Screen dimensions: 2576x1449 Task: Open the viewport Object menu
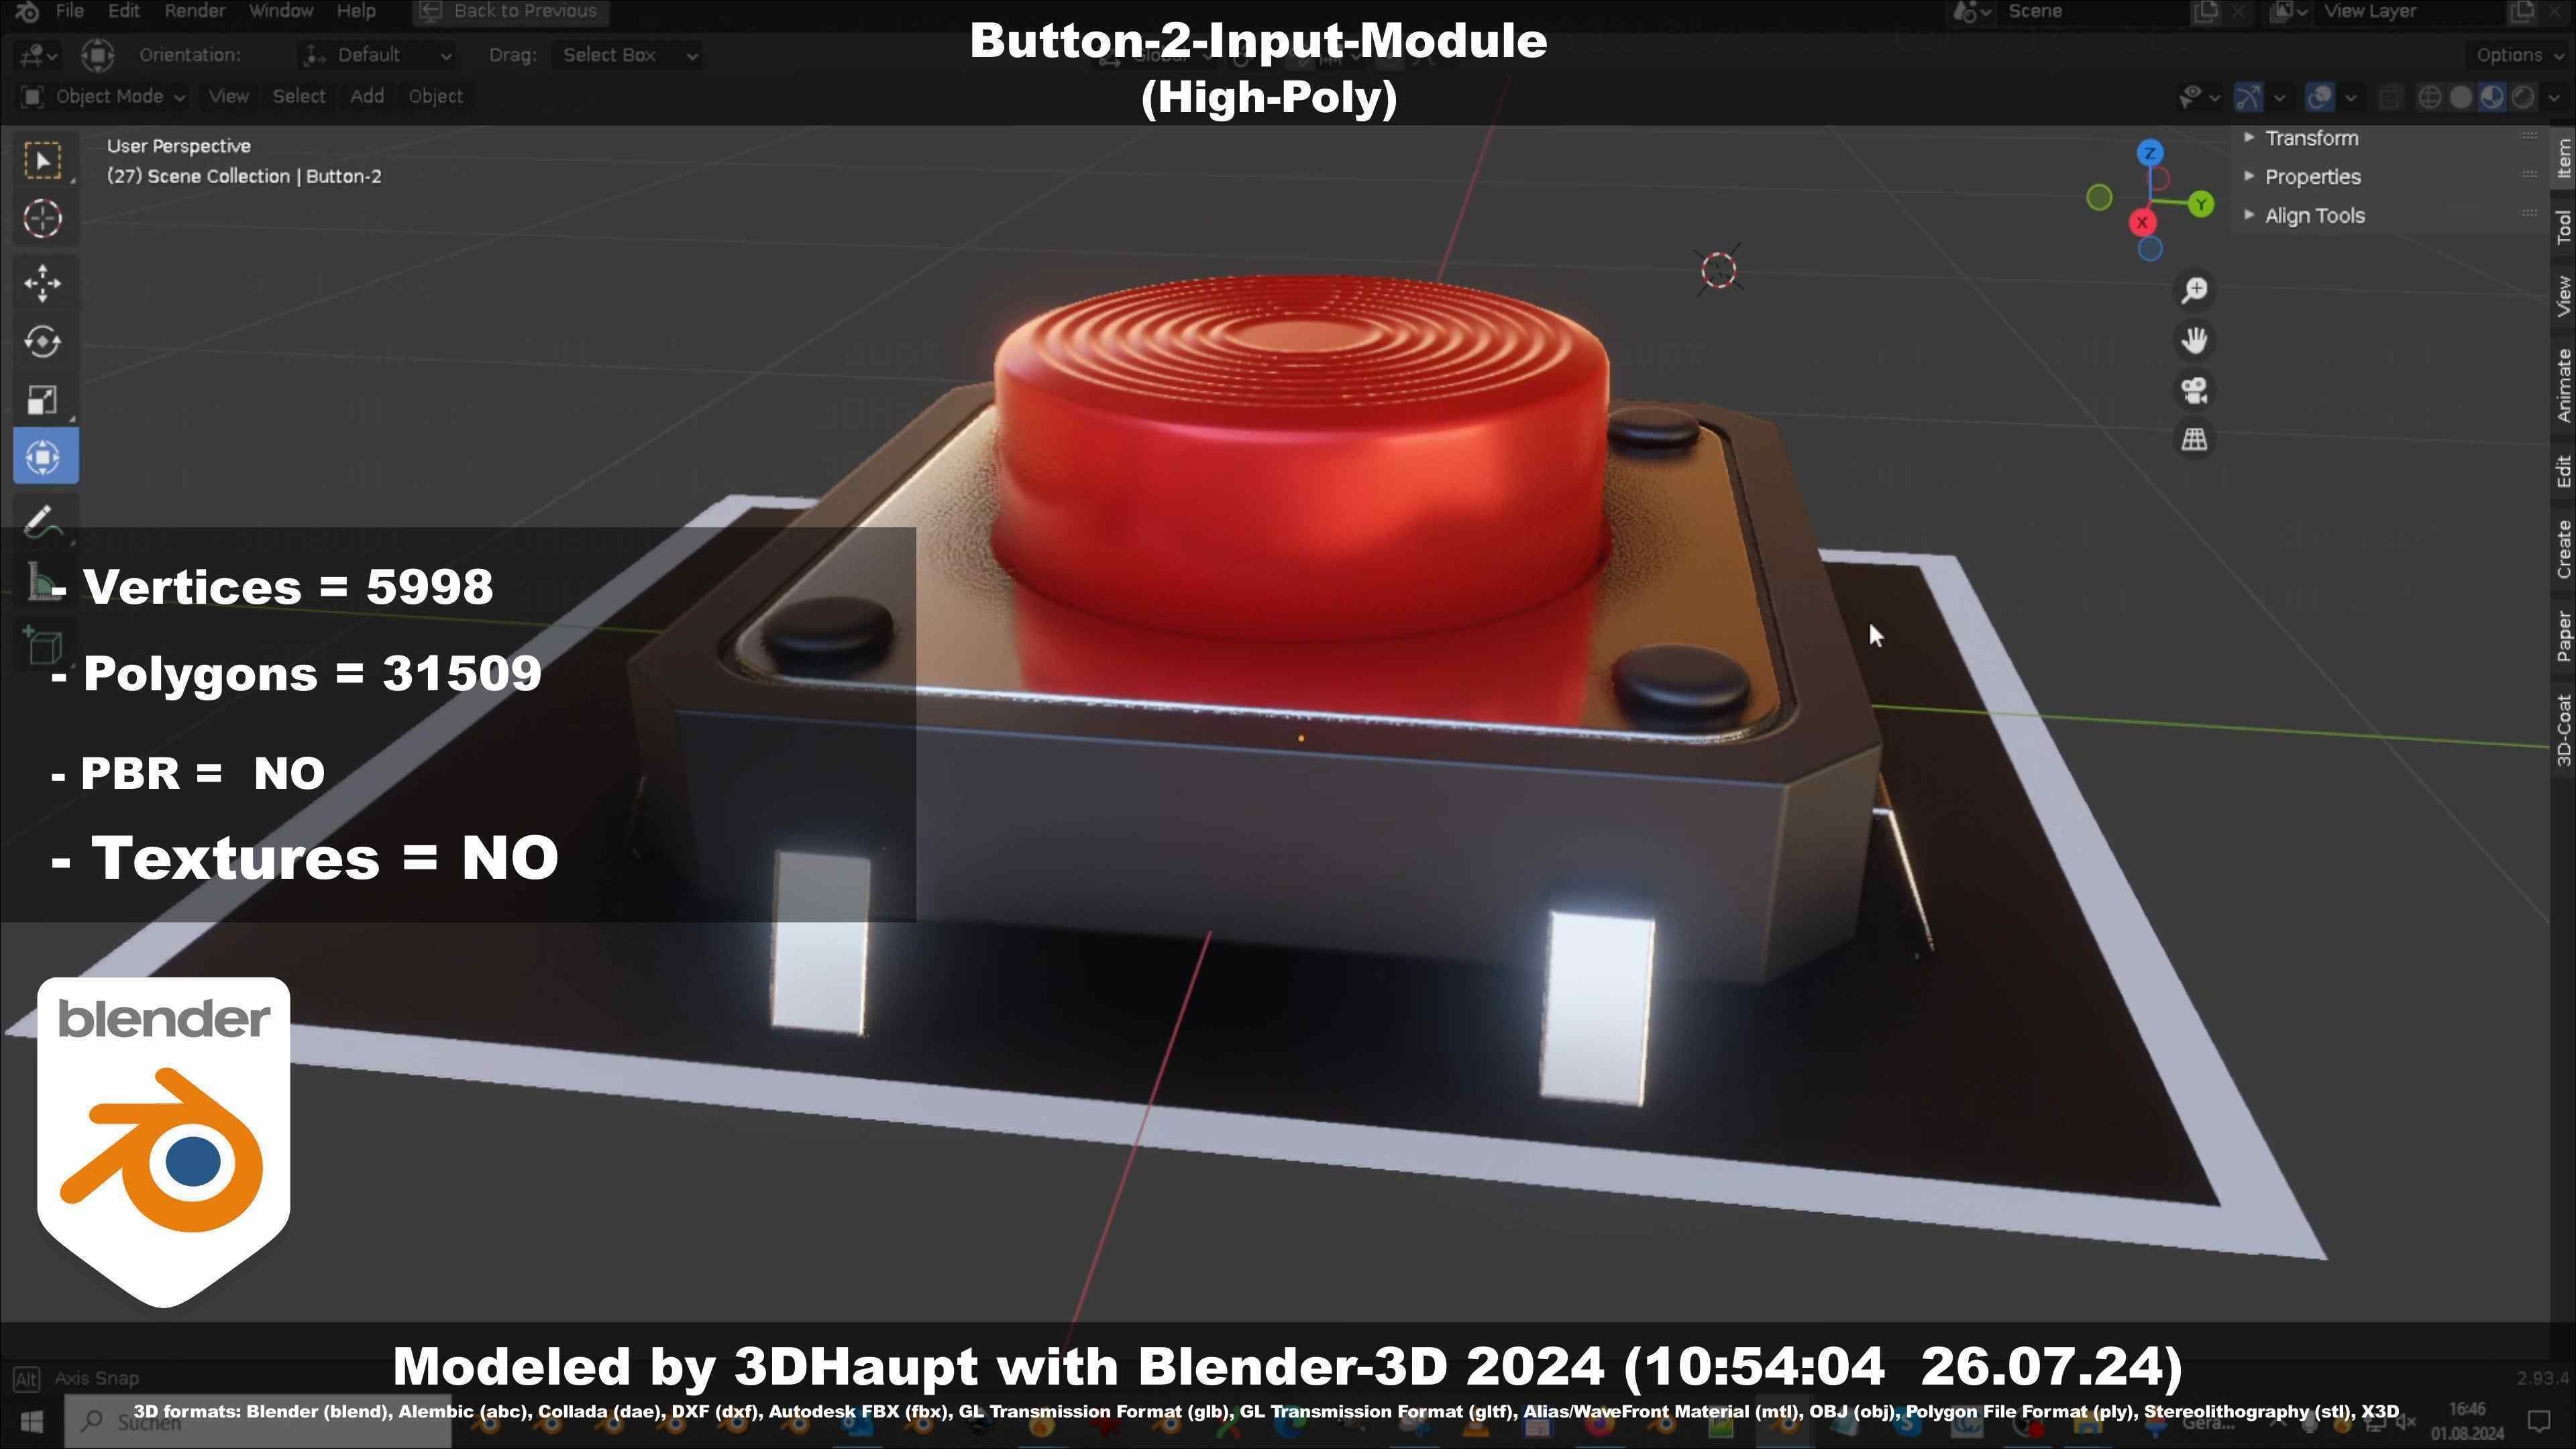[435, 96]
